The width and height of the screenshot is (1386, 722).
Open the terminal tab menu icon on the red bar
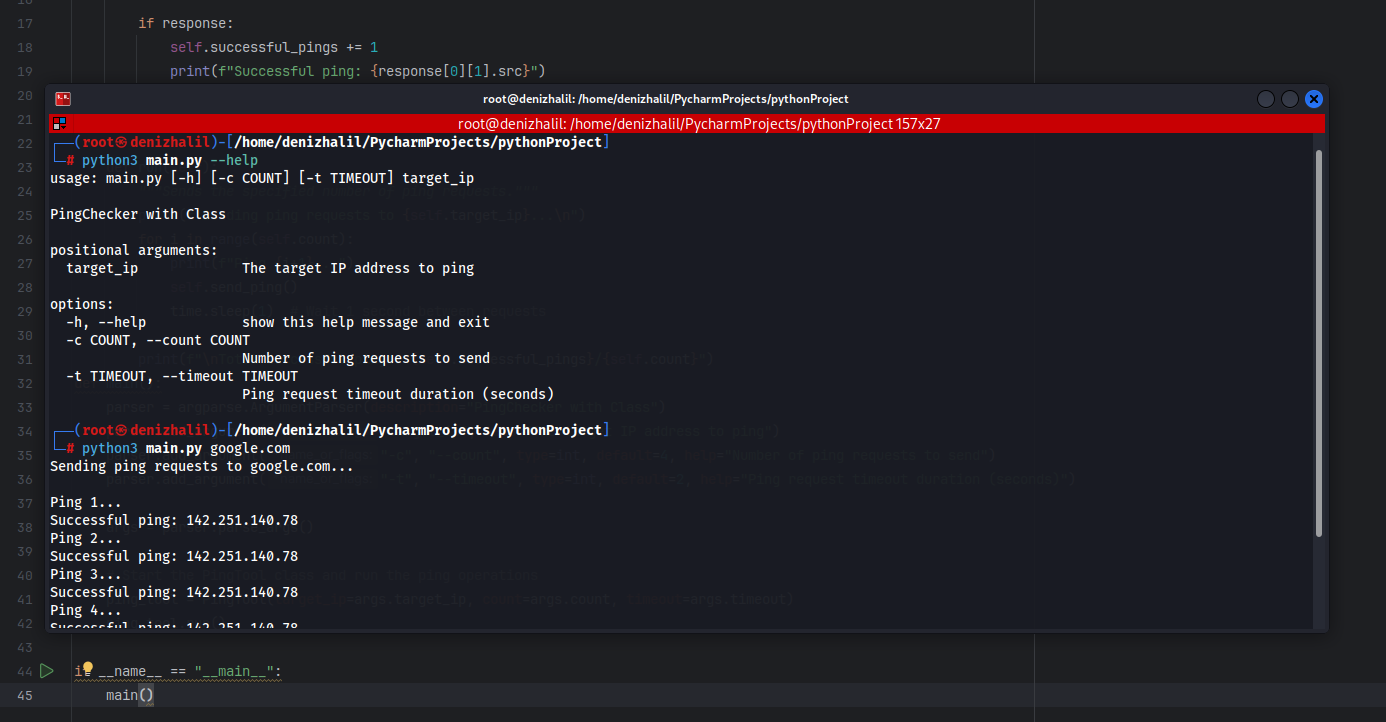(x=57, y=123)
